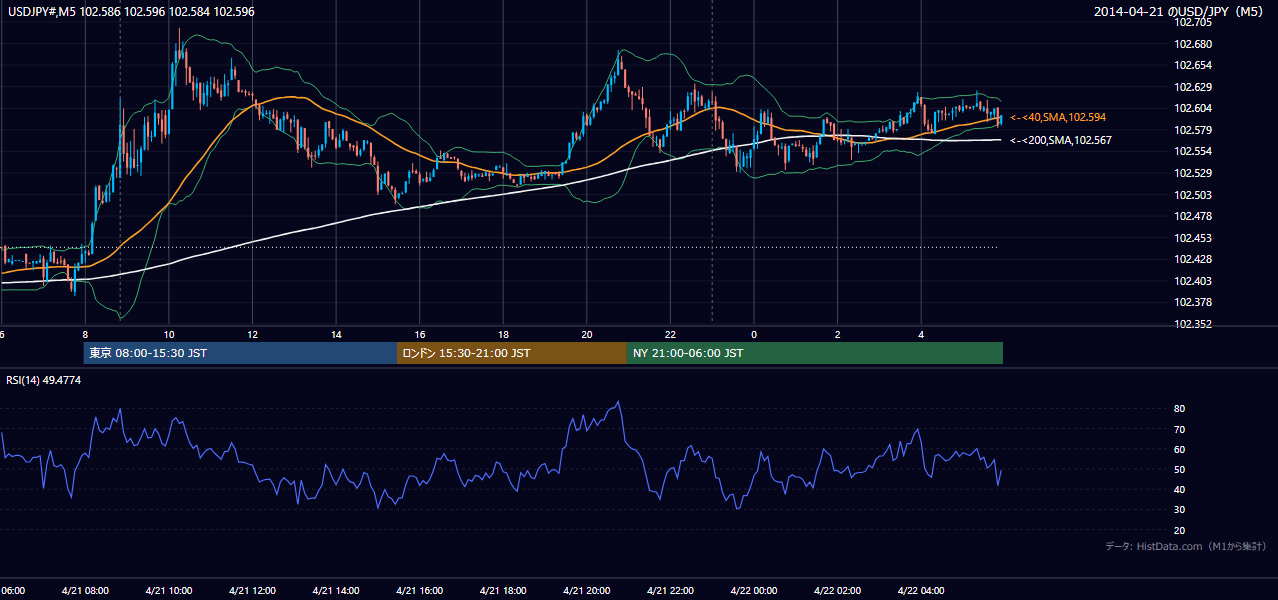Click the RSI 30 level label

point(1180,510)
